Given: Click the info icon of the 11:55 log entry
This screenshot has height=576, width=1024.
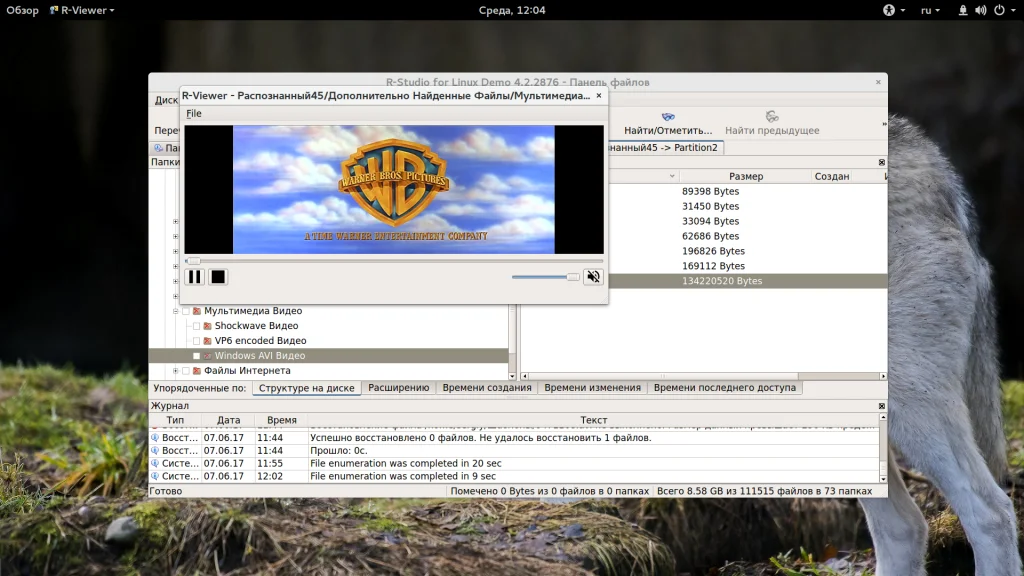Looking at the screenshot, I should (x=155, y=464).
